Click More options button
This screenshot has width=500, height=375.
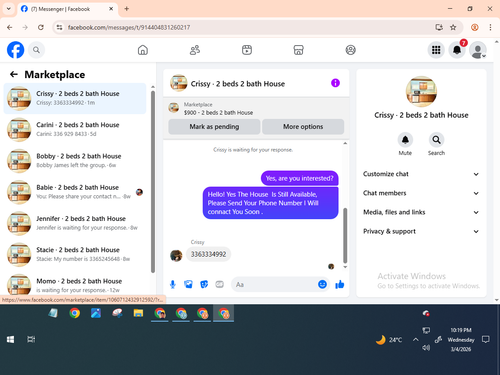(303, 127)
